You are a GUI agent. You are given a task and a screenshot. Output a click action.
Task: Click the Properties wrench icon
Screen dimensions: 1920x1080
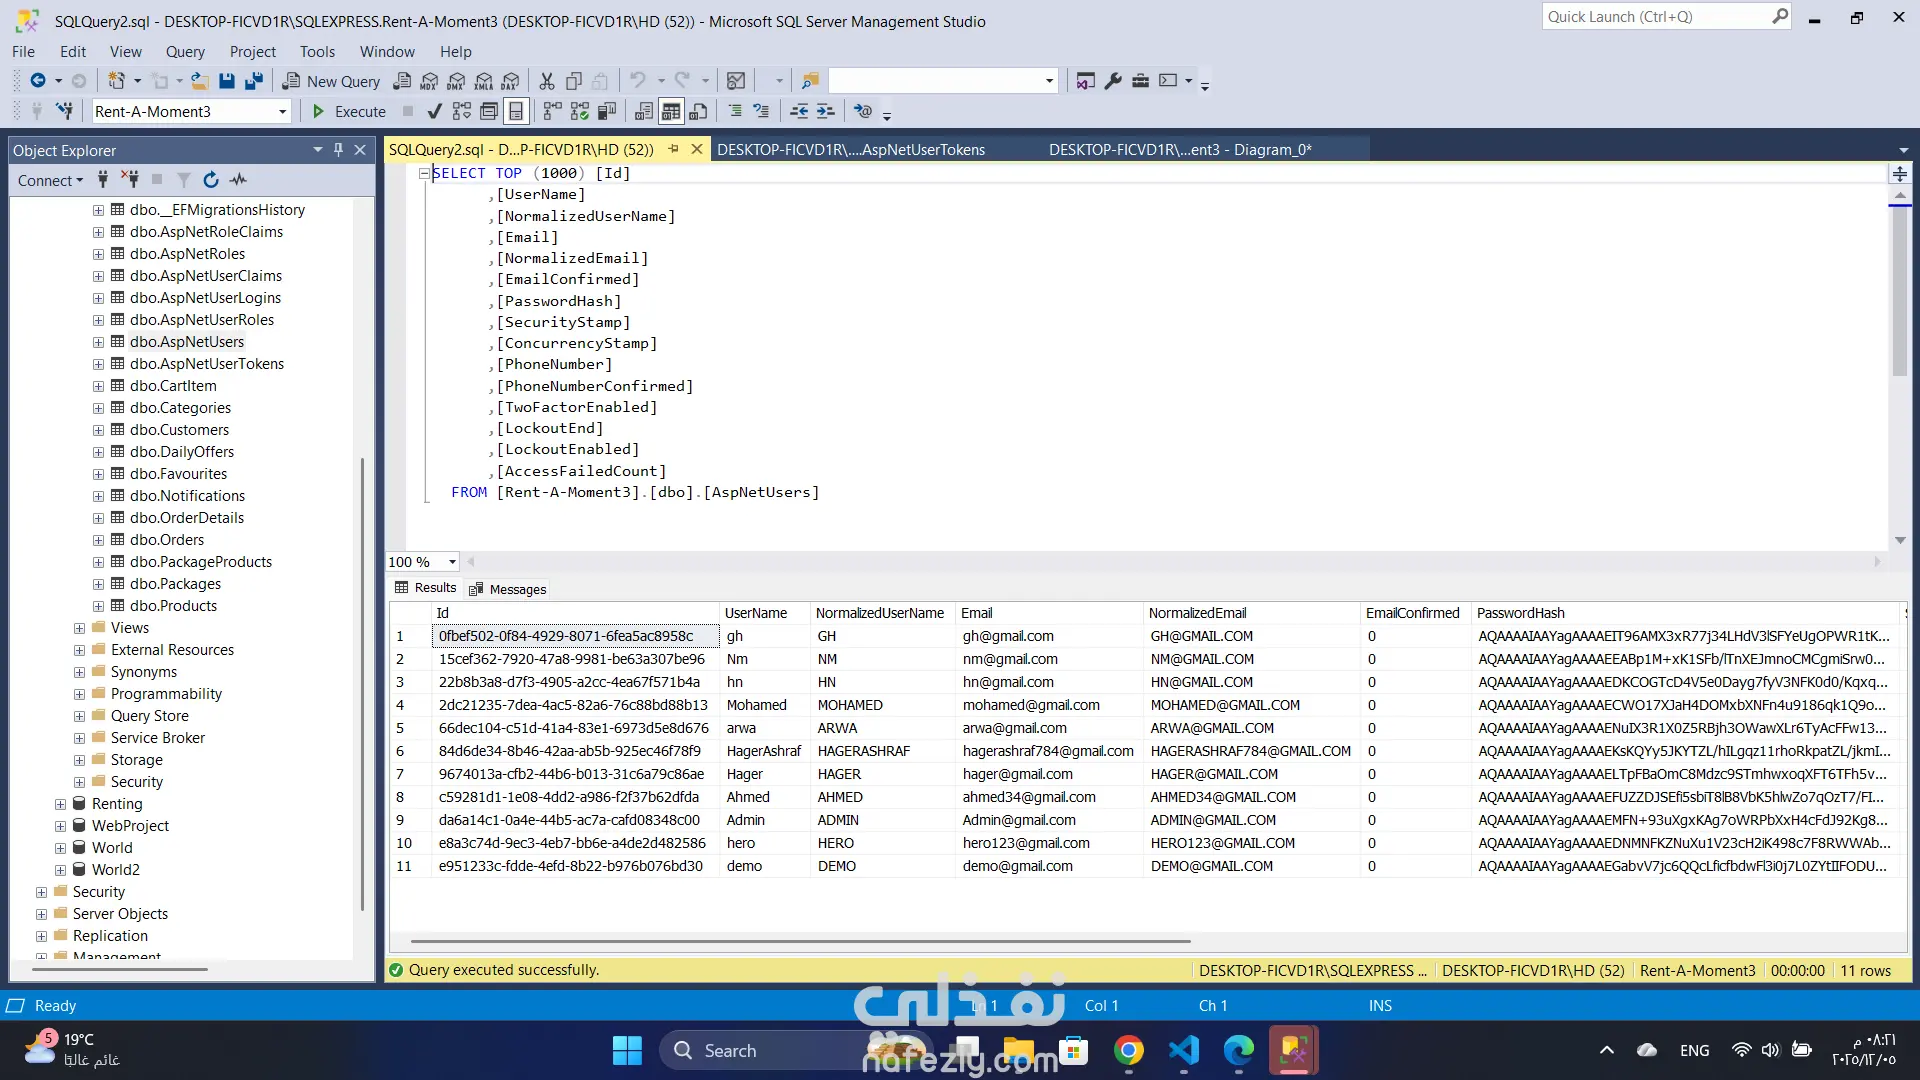pyautogui.click(x=1113, y=81)
